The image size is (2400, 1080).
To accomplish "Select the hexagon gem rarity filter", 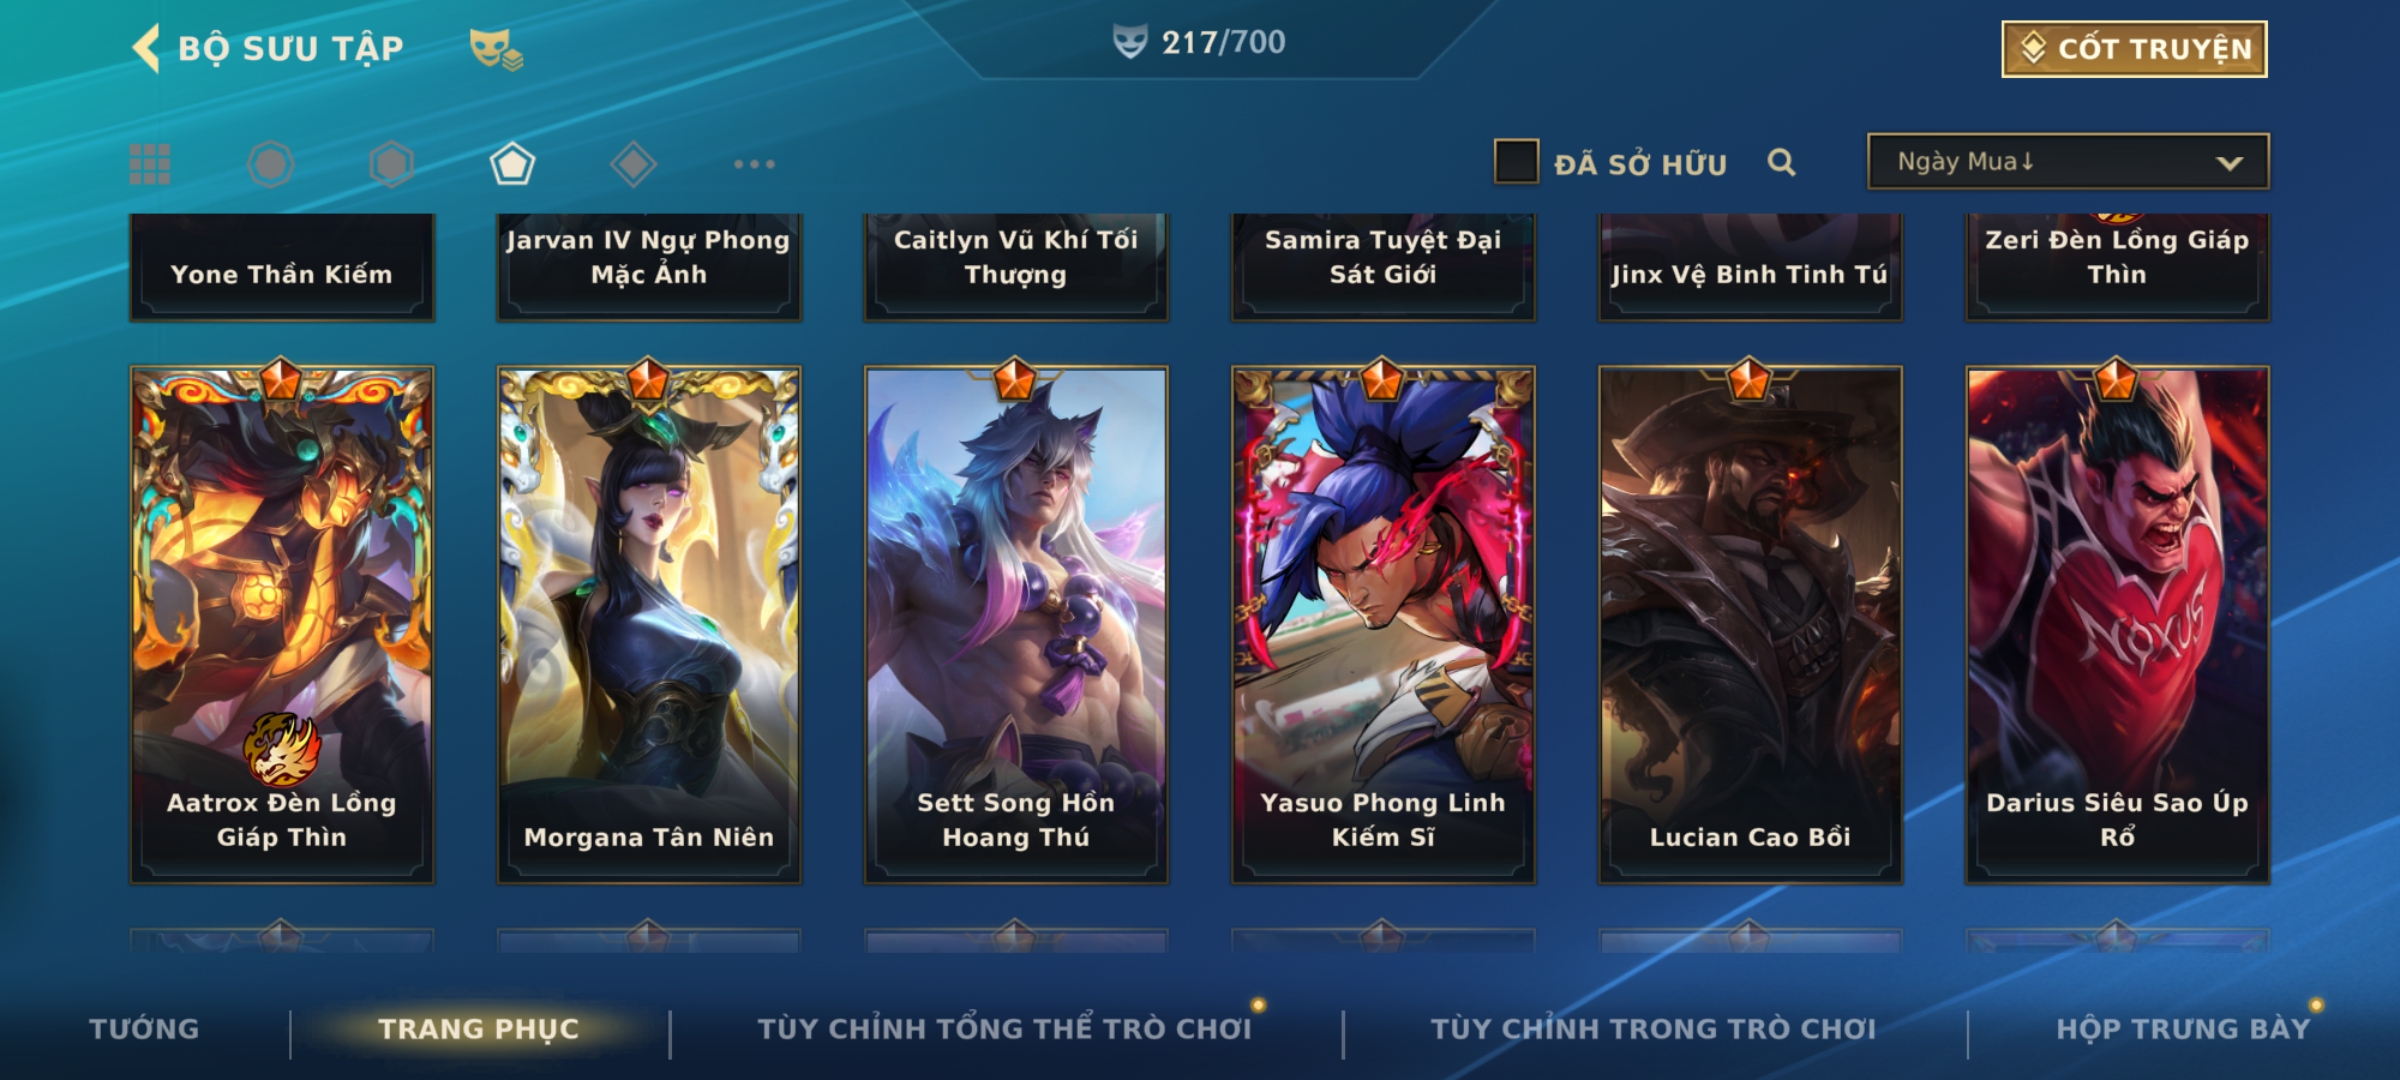I will click(391, 164).
